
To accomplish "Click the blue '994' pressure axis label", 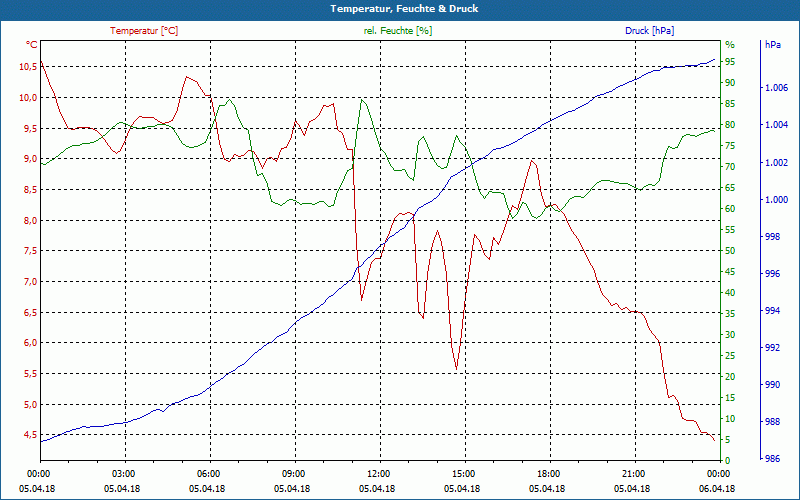I will click(773, 311).
